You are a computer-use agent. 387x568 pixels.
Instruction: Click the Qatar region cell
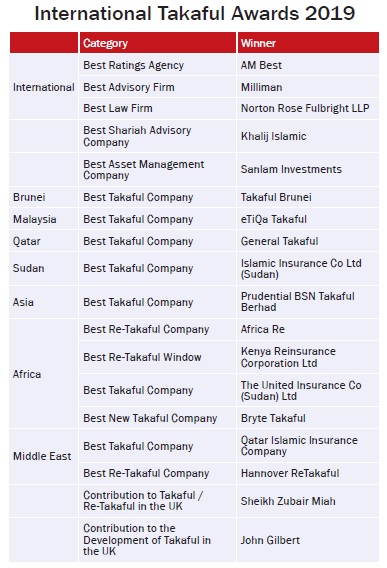click(x=43, y=241)
